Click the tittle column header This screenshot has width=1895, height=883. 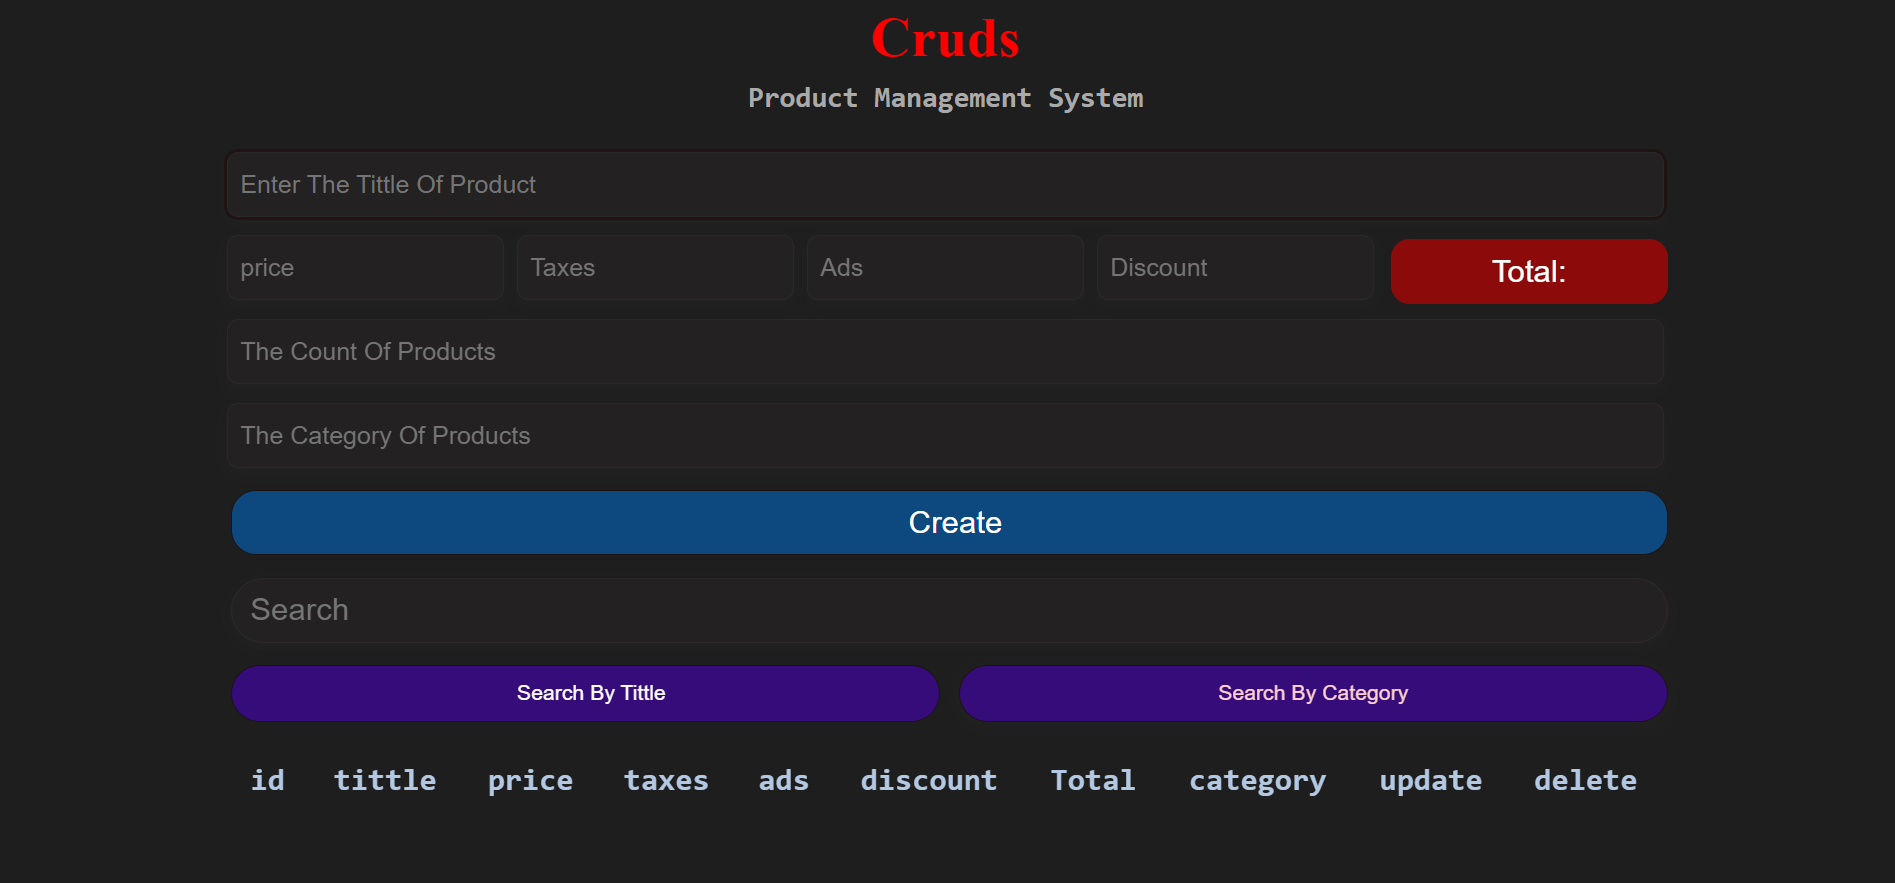click(384, 780)
